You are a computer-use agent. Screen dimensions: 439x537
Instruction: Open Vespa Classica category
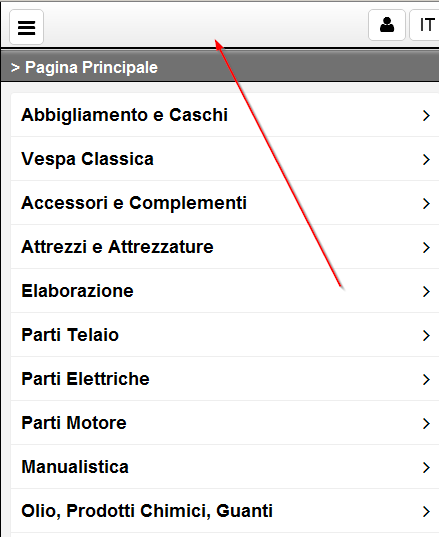click(x=225, y=159)
